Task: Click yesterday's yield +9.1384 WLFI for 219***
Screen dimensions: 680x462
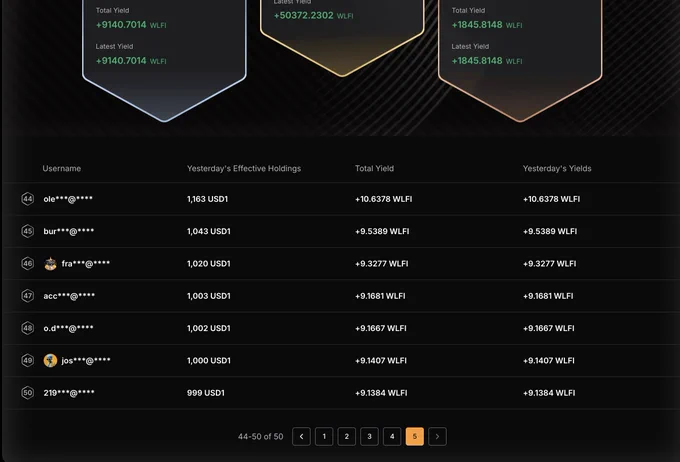Action: (549, 393)
